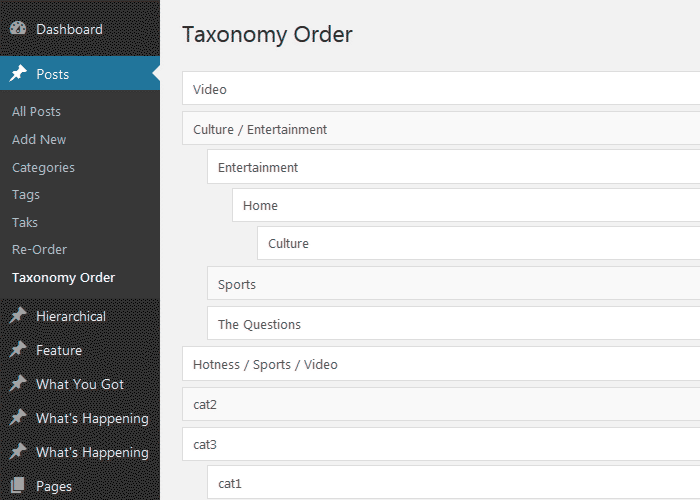The width and height of the screenshot is (700, 500).
Task: Open the All Posts submenu item
Action: click(x=36, y=112)
